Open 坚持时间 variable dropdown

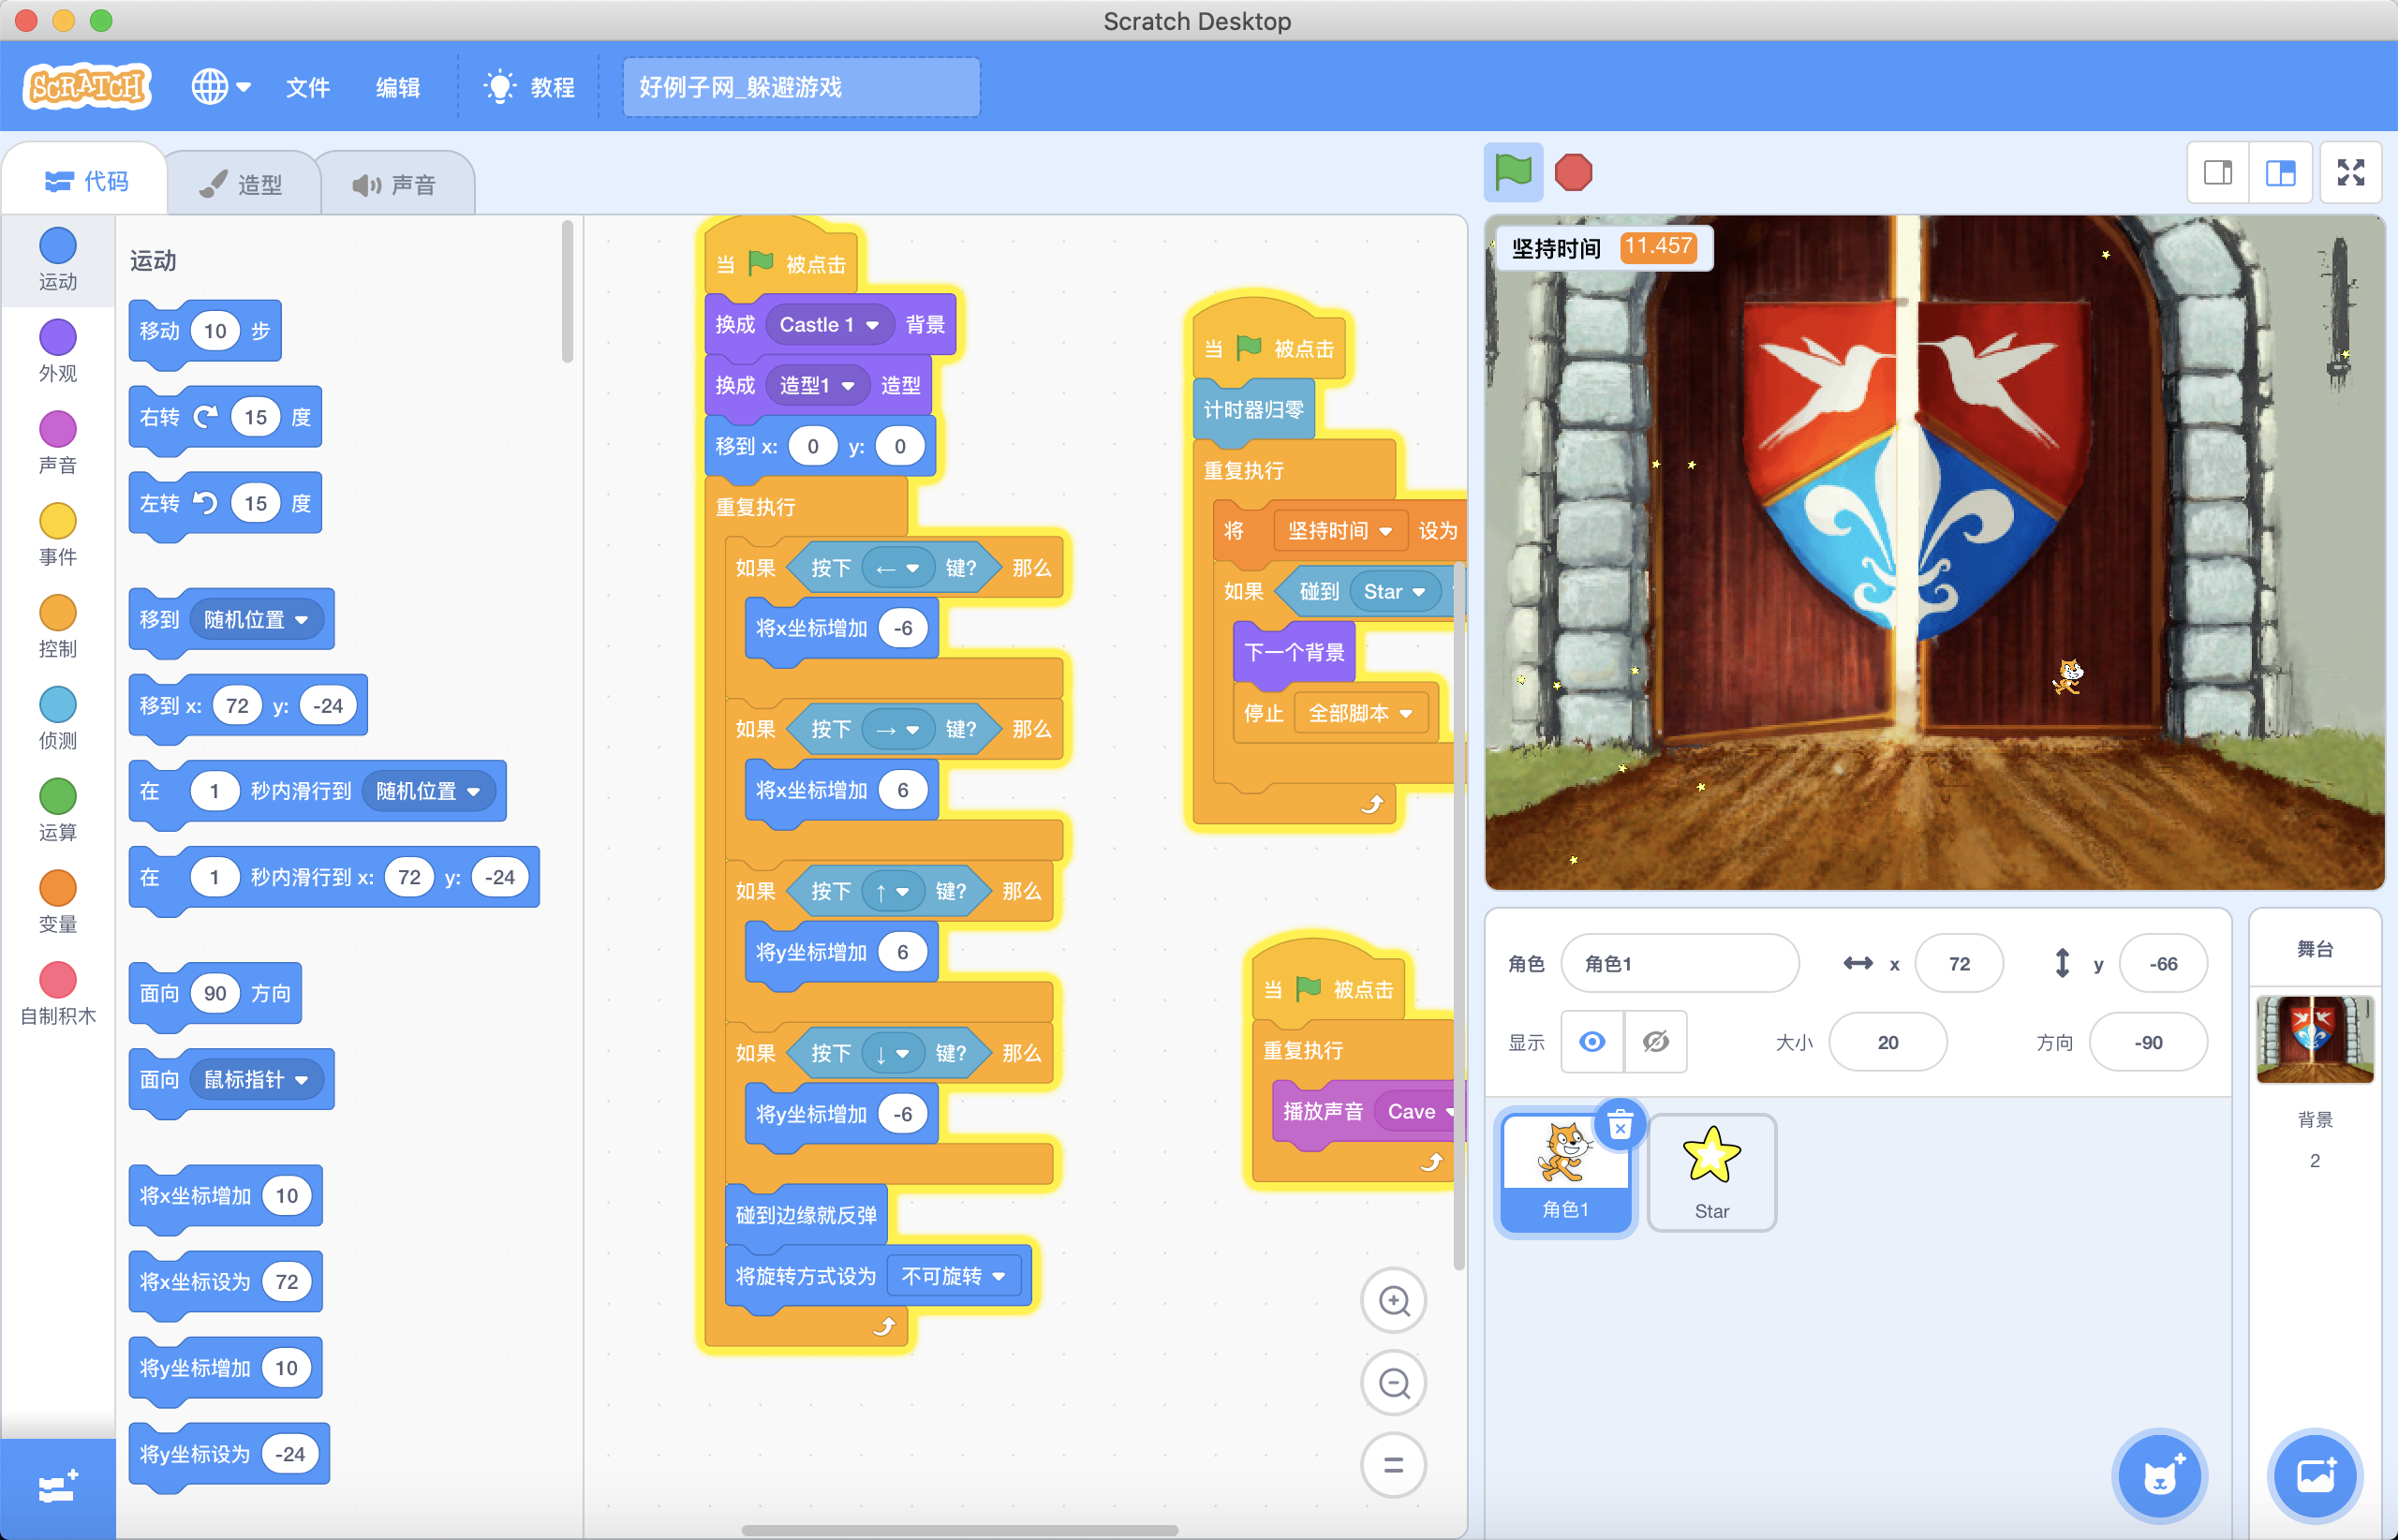(1340, 531)
